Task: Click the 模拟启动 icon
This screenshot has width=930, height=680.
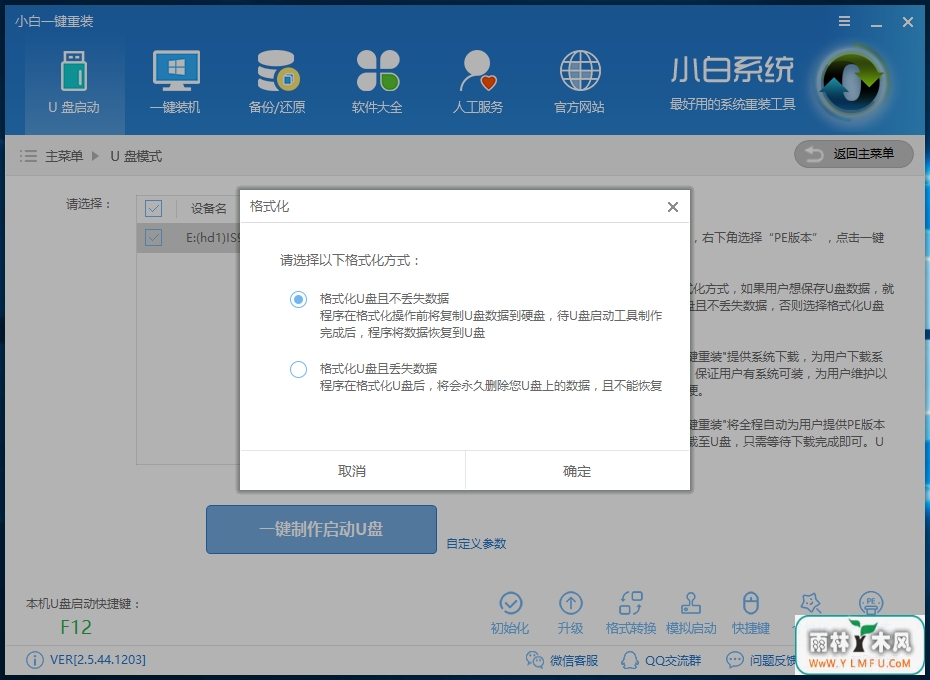Action: [x=690, y=603]
